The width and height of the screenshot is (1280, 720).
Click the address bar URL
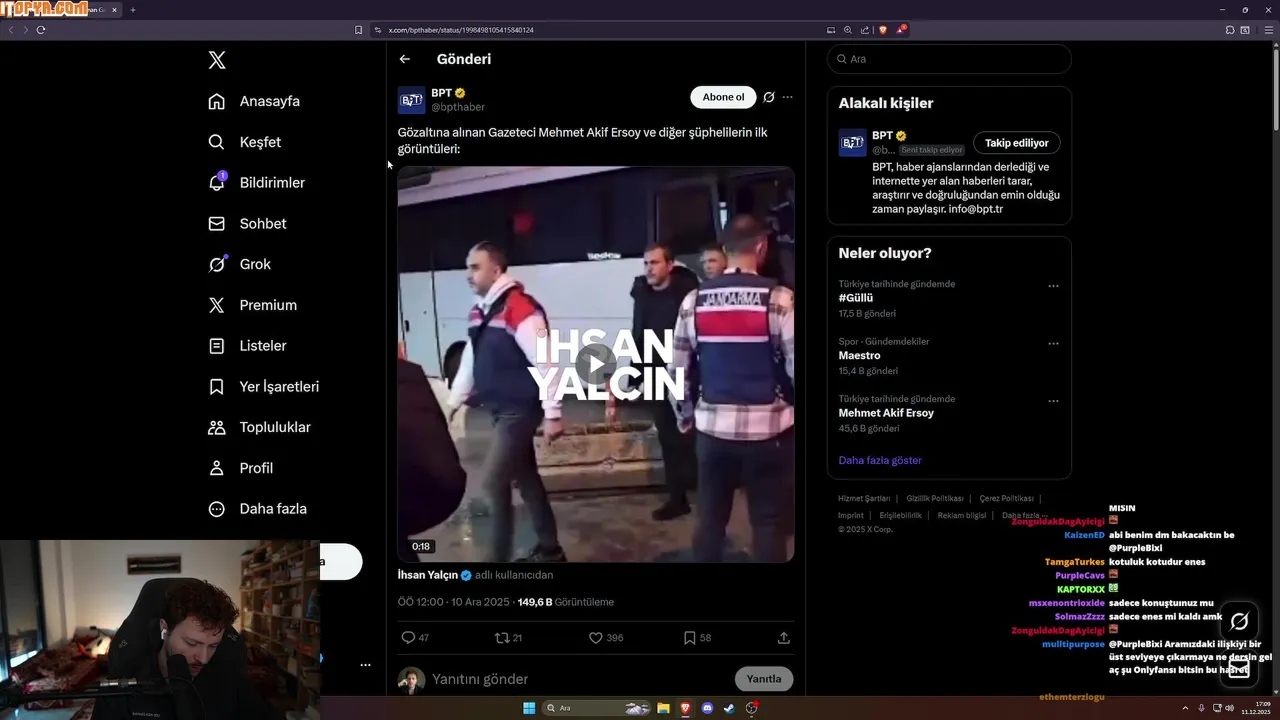click(461, 30)
